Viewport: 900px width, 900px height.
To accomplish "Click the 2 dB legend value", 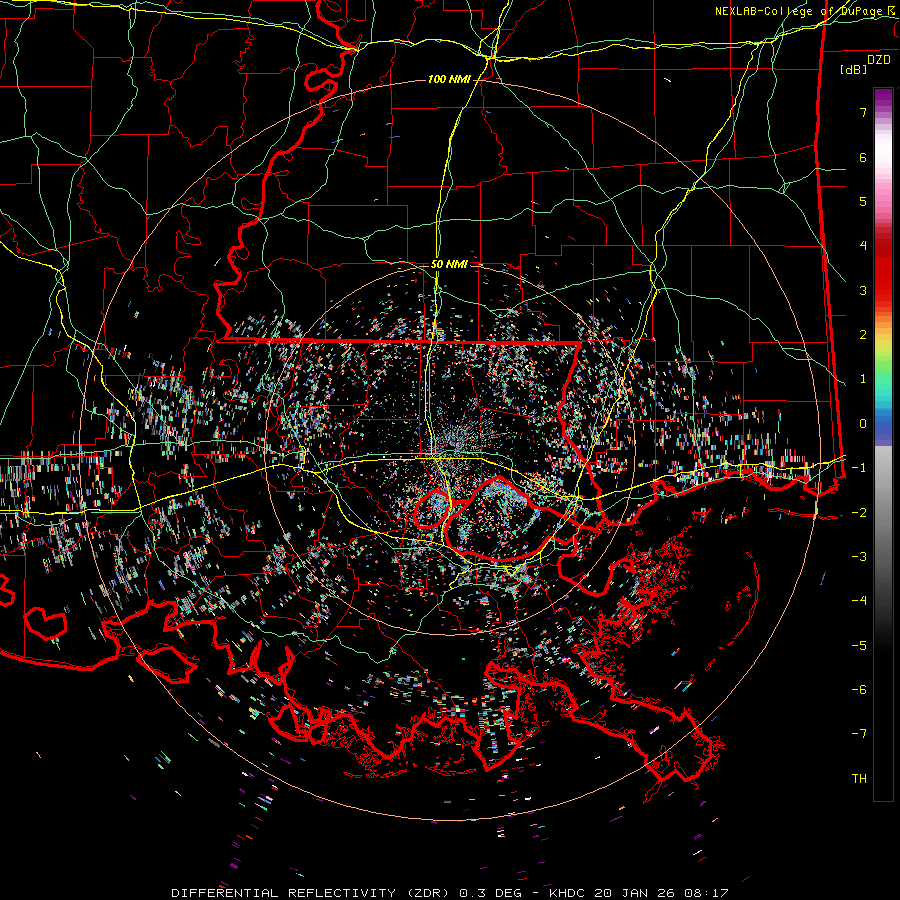I will point(863,335).
